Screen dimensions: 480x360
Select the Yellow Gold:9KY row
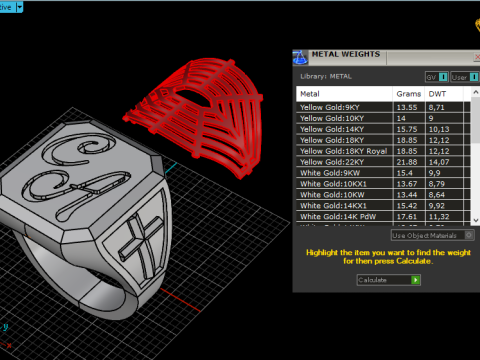[x=383, y=107]
